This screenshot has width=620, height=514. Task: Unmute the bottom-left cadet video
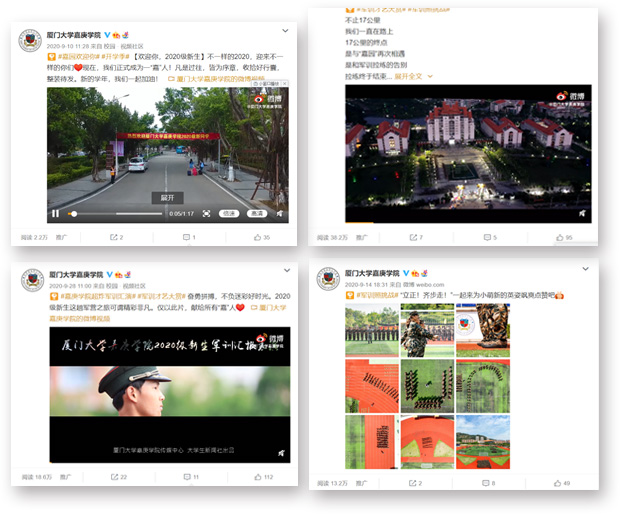pos(281,453)
